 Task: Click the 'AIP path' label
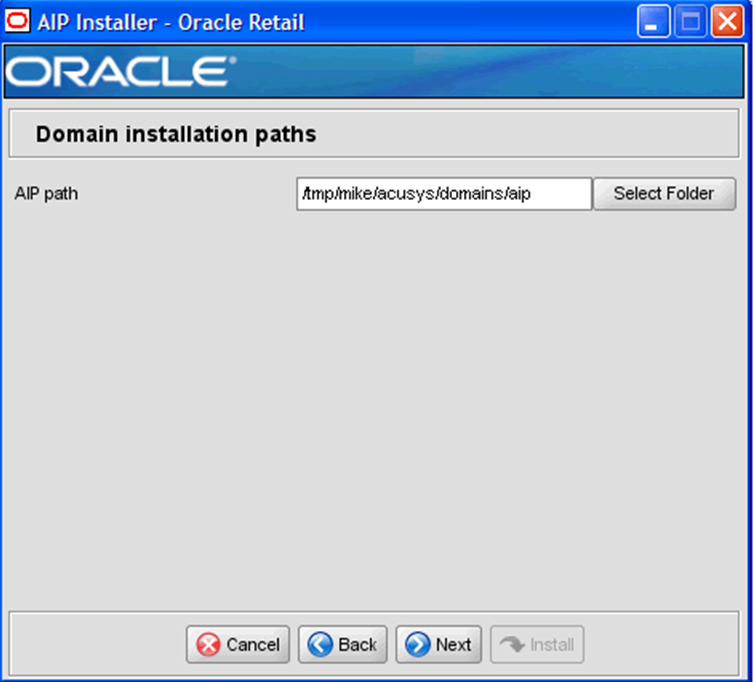46,194
